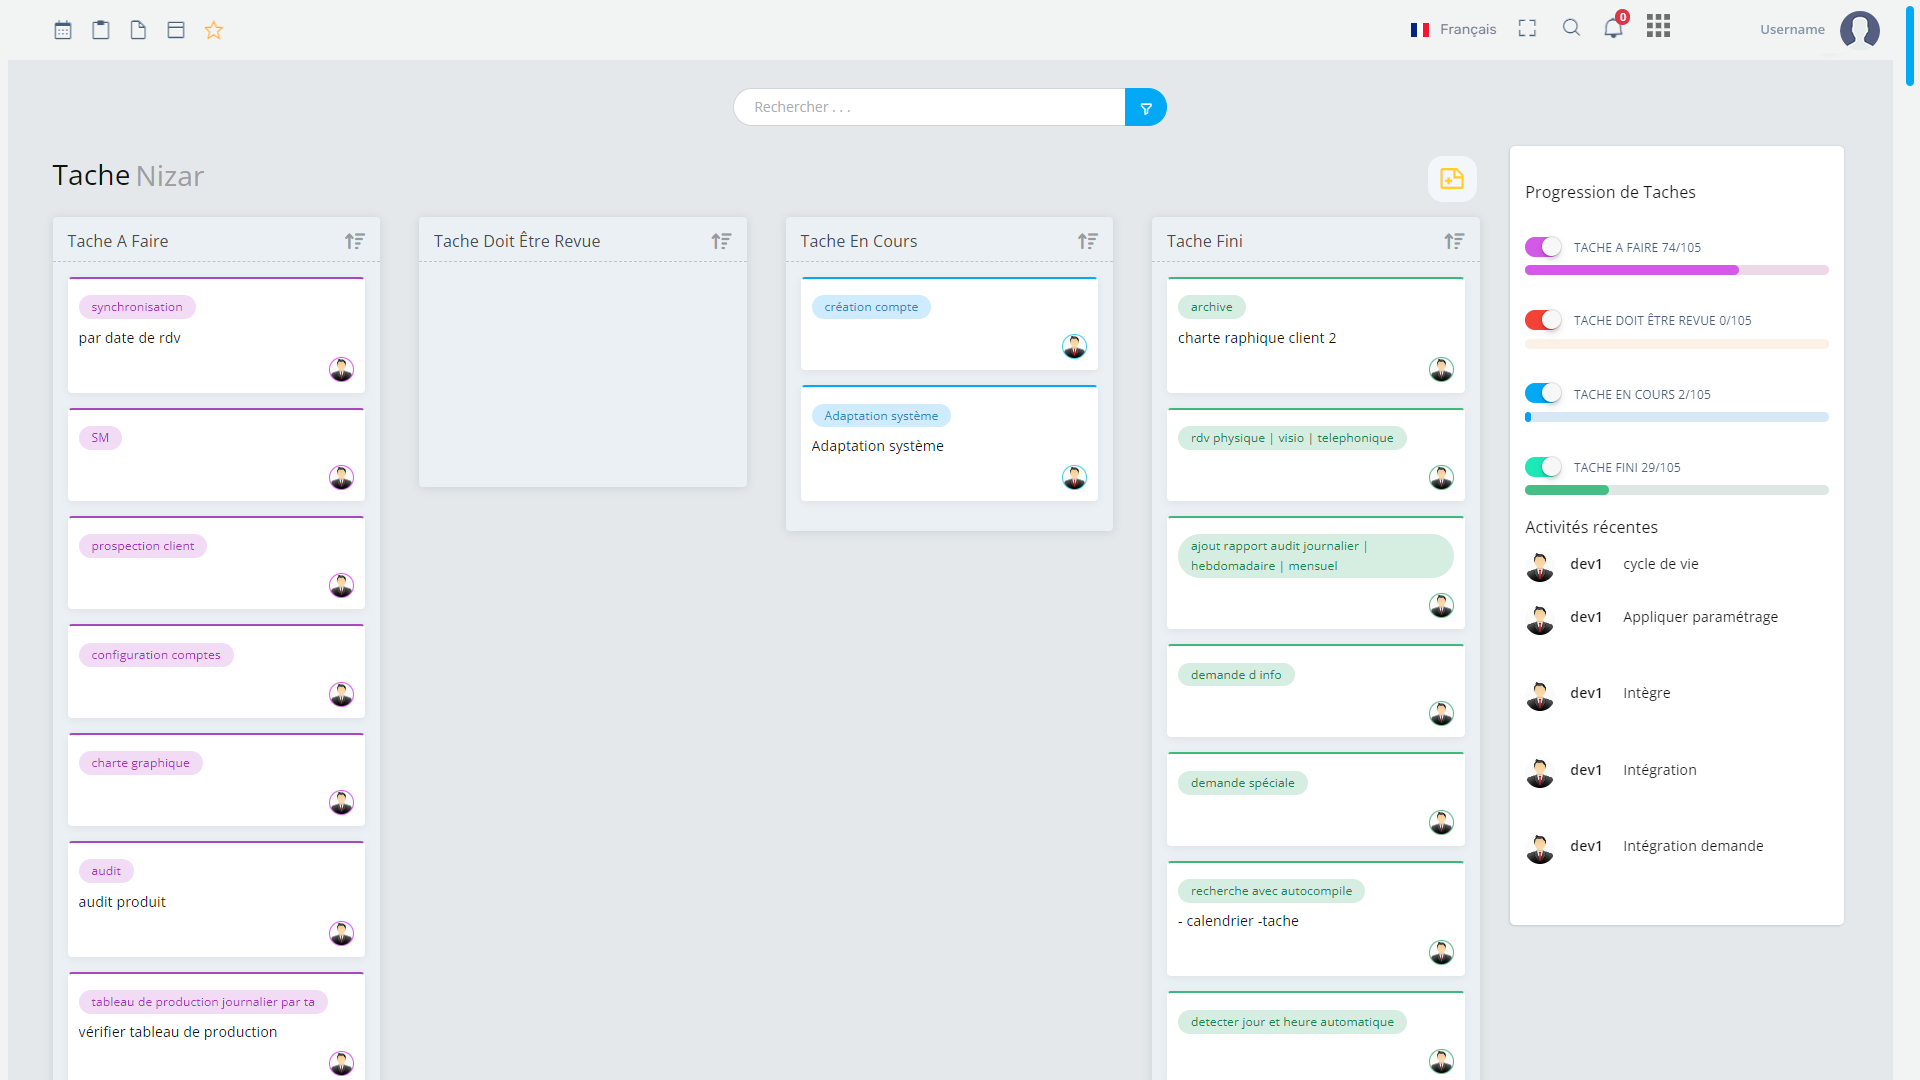The width and height of the screenshot is (1920, 1080).
Task: Click avatar on demande d info card
Action: (x=1441, y=713)
